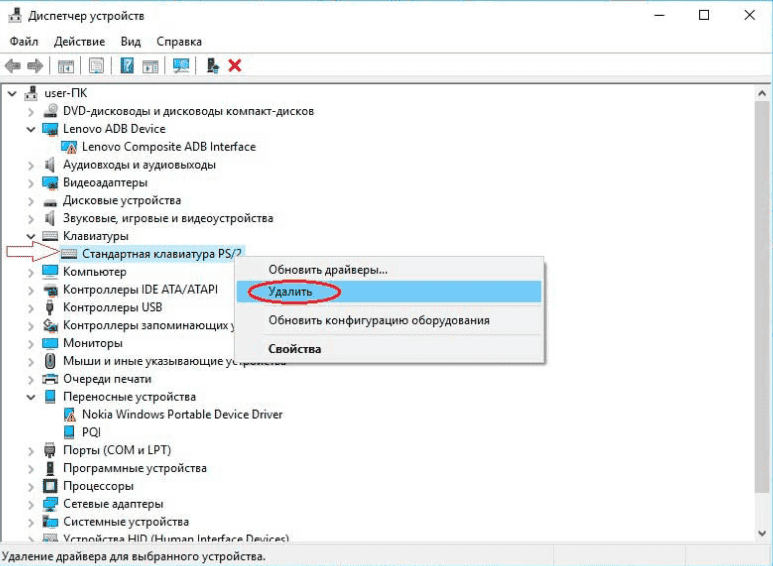Click the Сетевые адаптеры network icon
773x566 pixels.
point(50,504)
